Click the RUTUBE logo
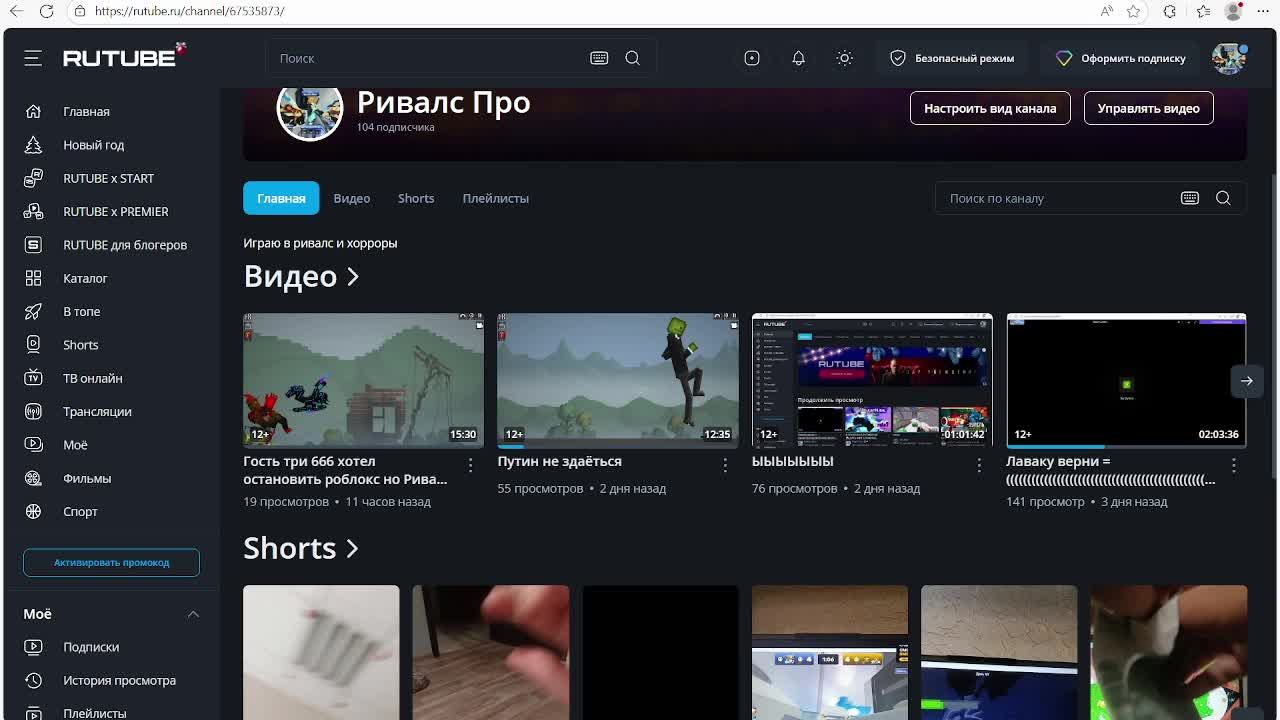Image resolution: width=1280 pixels, height=720 pixels. pyautogui.click(x=124, y=56)
